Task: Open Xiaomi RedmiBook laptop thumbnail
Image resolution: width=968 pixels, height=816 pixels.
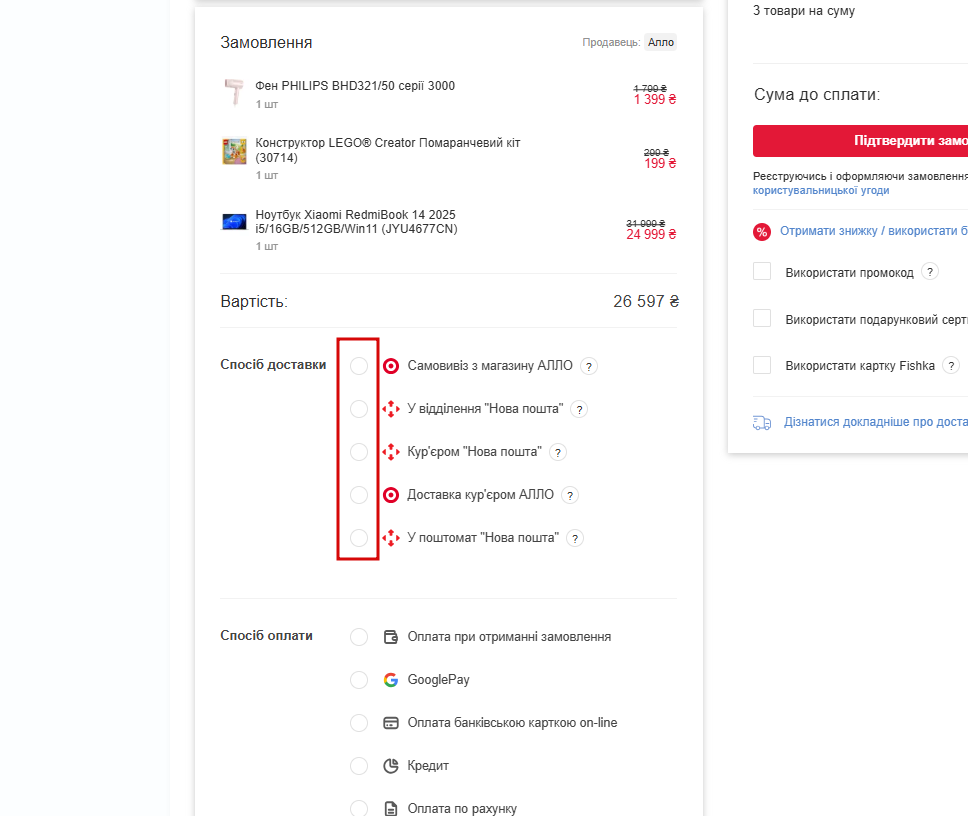Action: click(x=234, y=222)
